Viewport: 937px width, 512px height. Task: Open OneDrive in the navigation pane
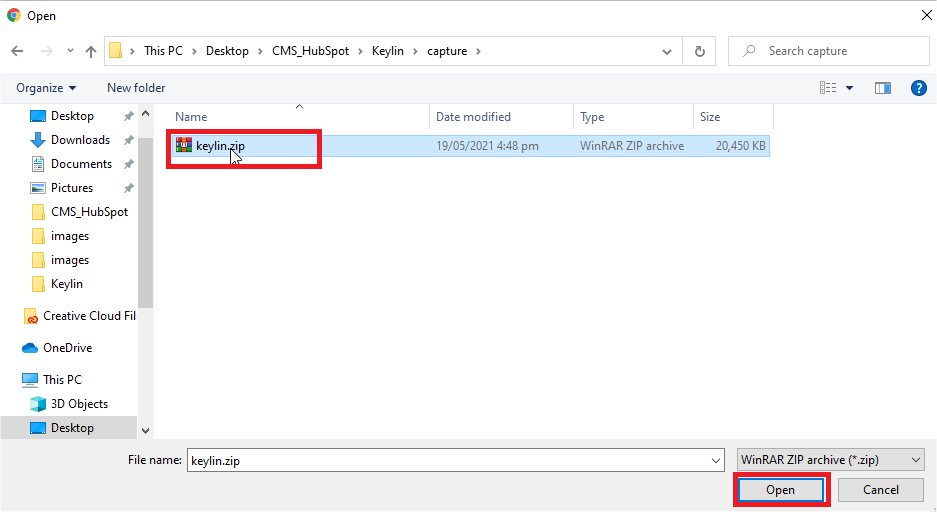pos(67,348)
